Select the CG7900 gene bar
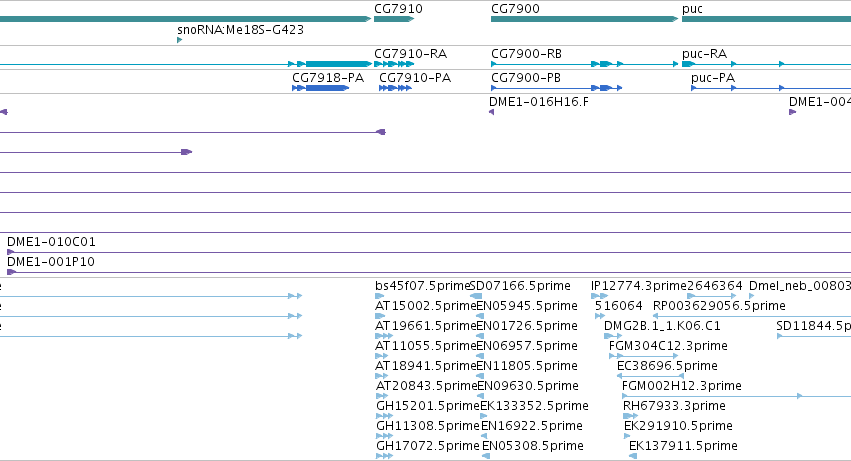851x461 pixels. (x=585, y=19)
